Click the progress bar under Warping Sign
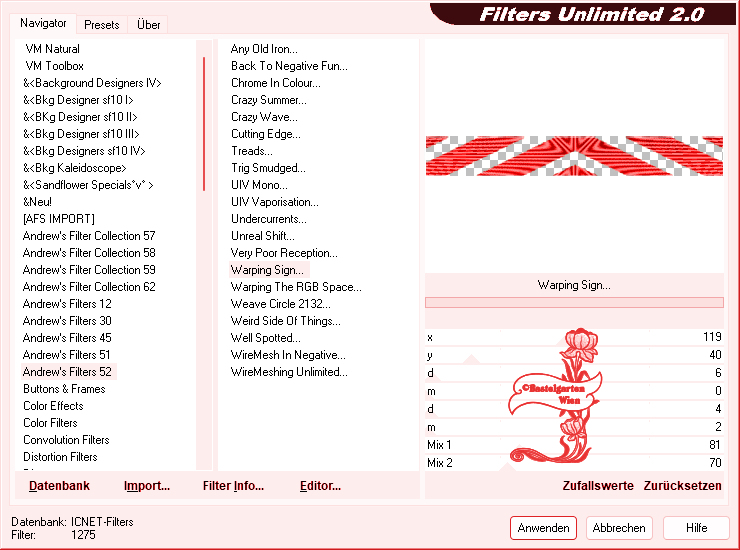The image size is (740, 550). pyautogui.click(x=574, y=303)
